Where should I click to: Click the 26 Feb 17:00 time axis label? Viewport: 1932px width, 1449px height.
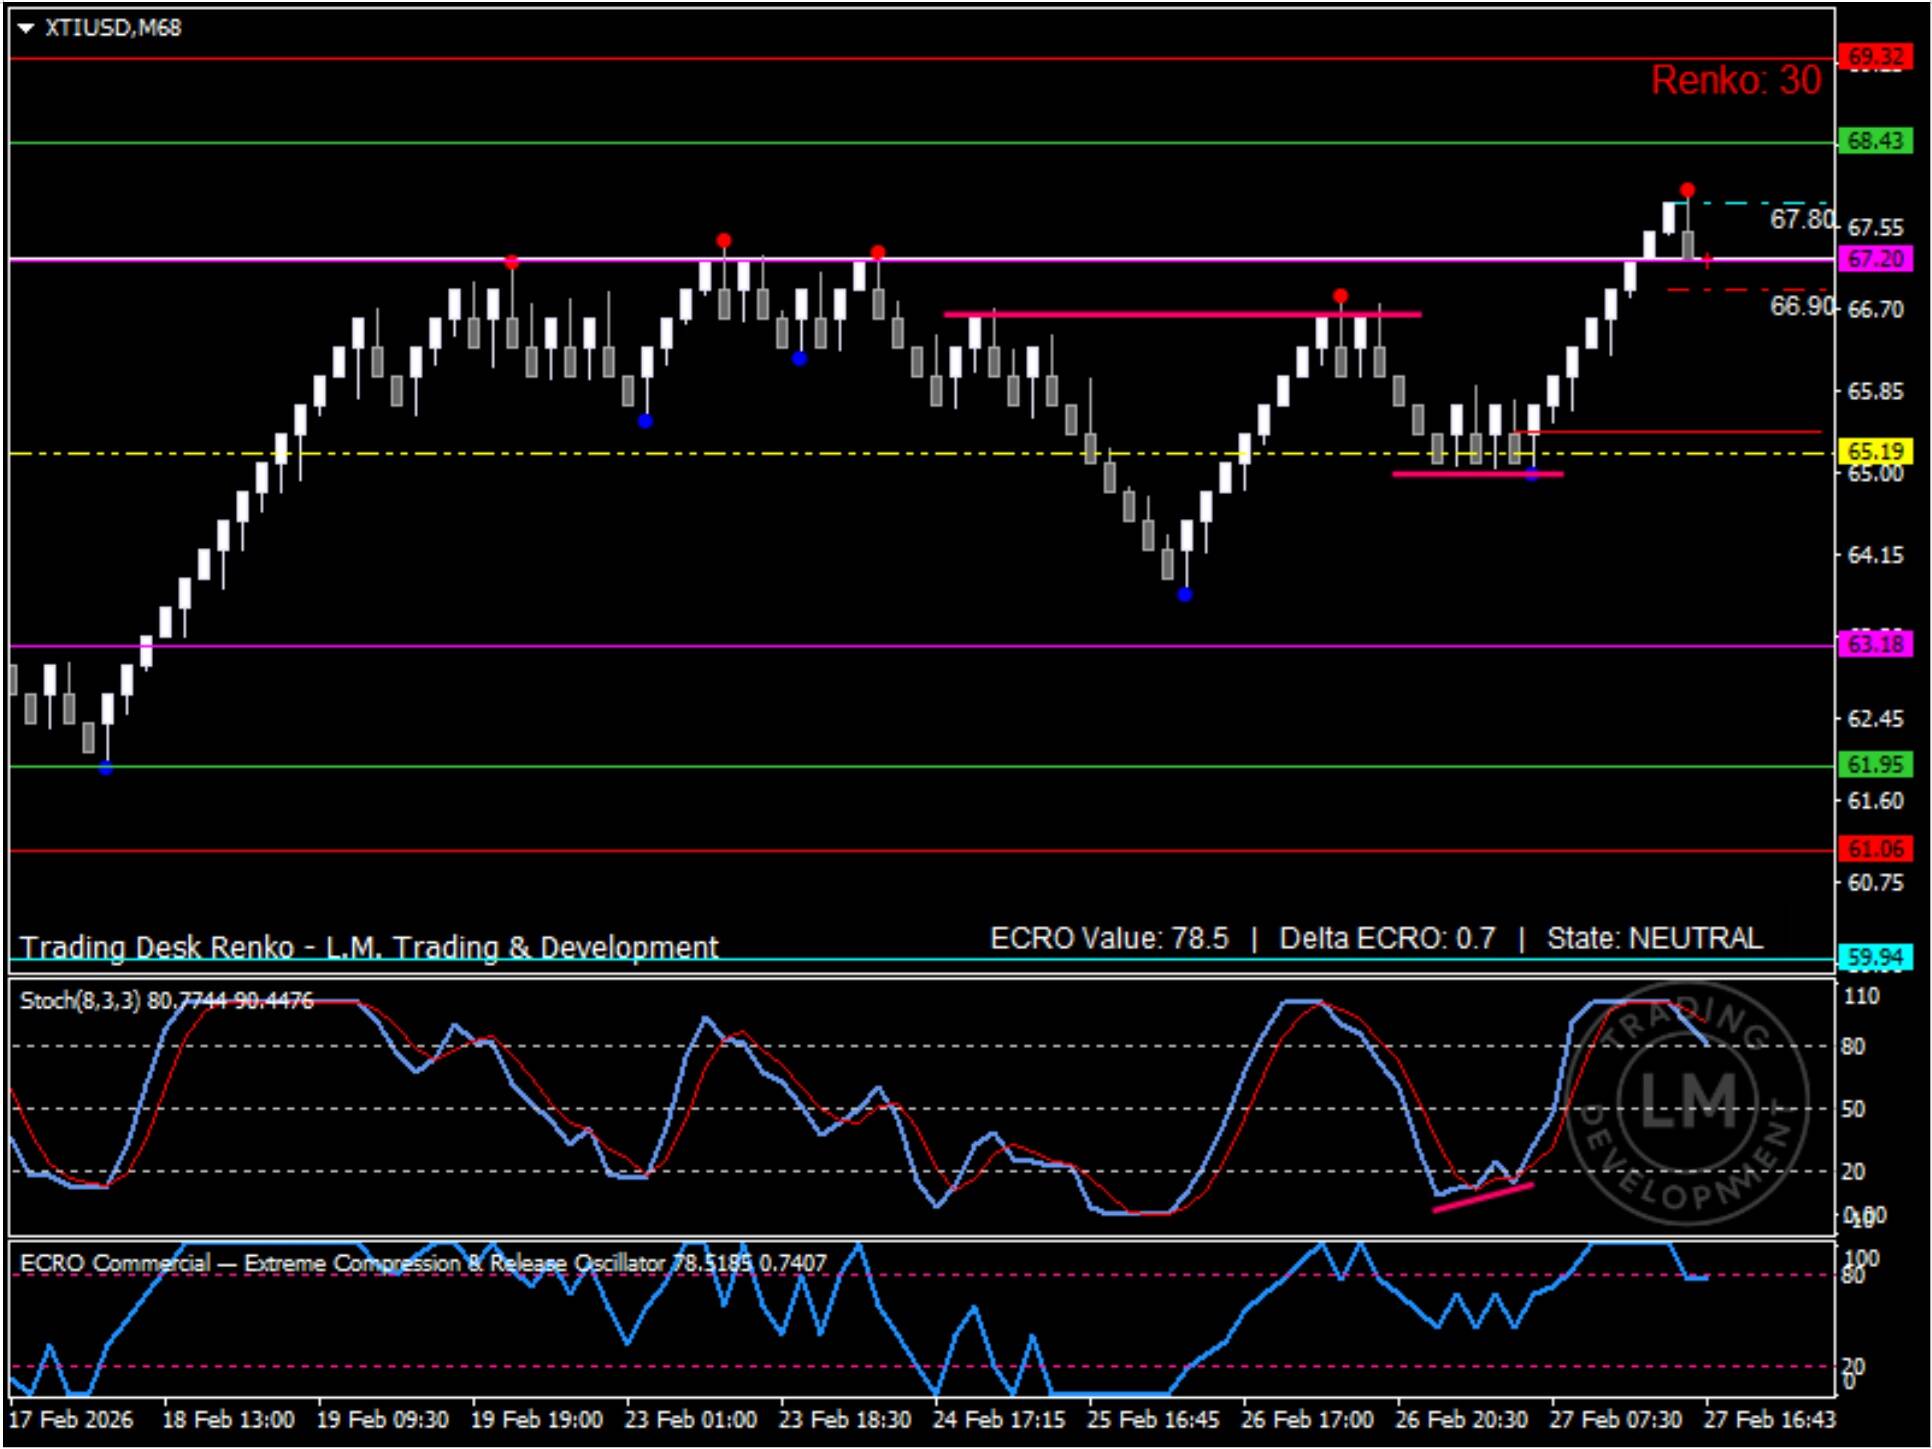[1307, 1420]
